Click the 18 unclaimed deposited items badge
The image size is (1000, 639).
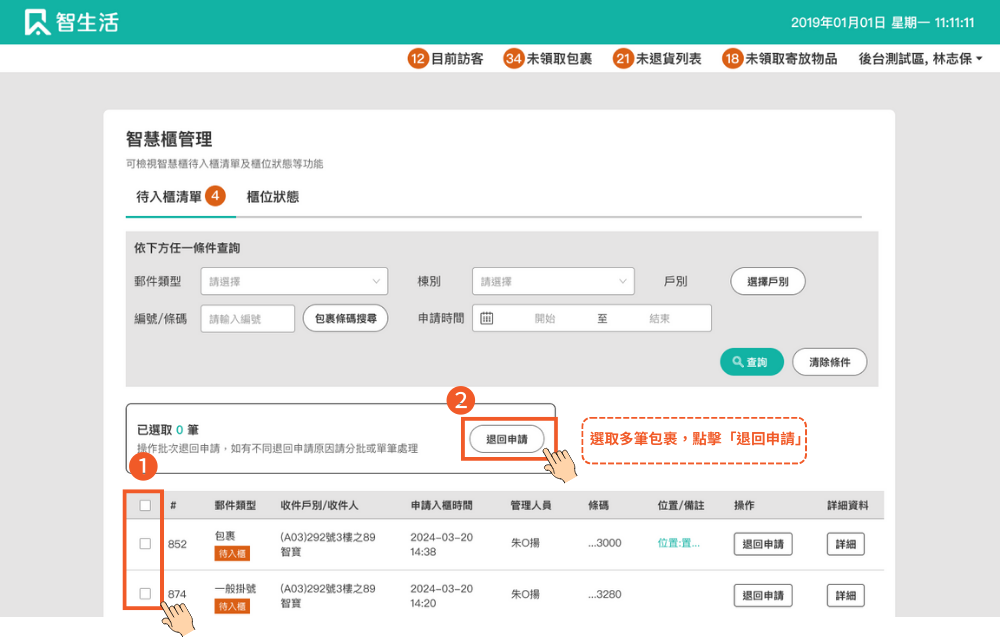tap(732, 59)
